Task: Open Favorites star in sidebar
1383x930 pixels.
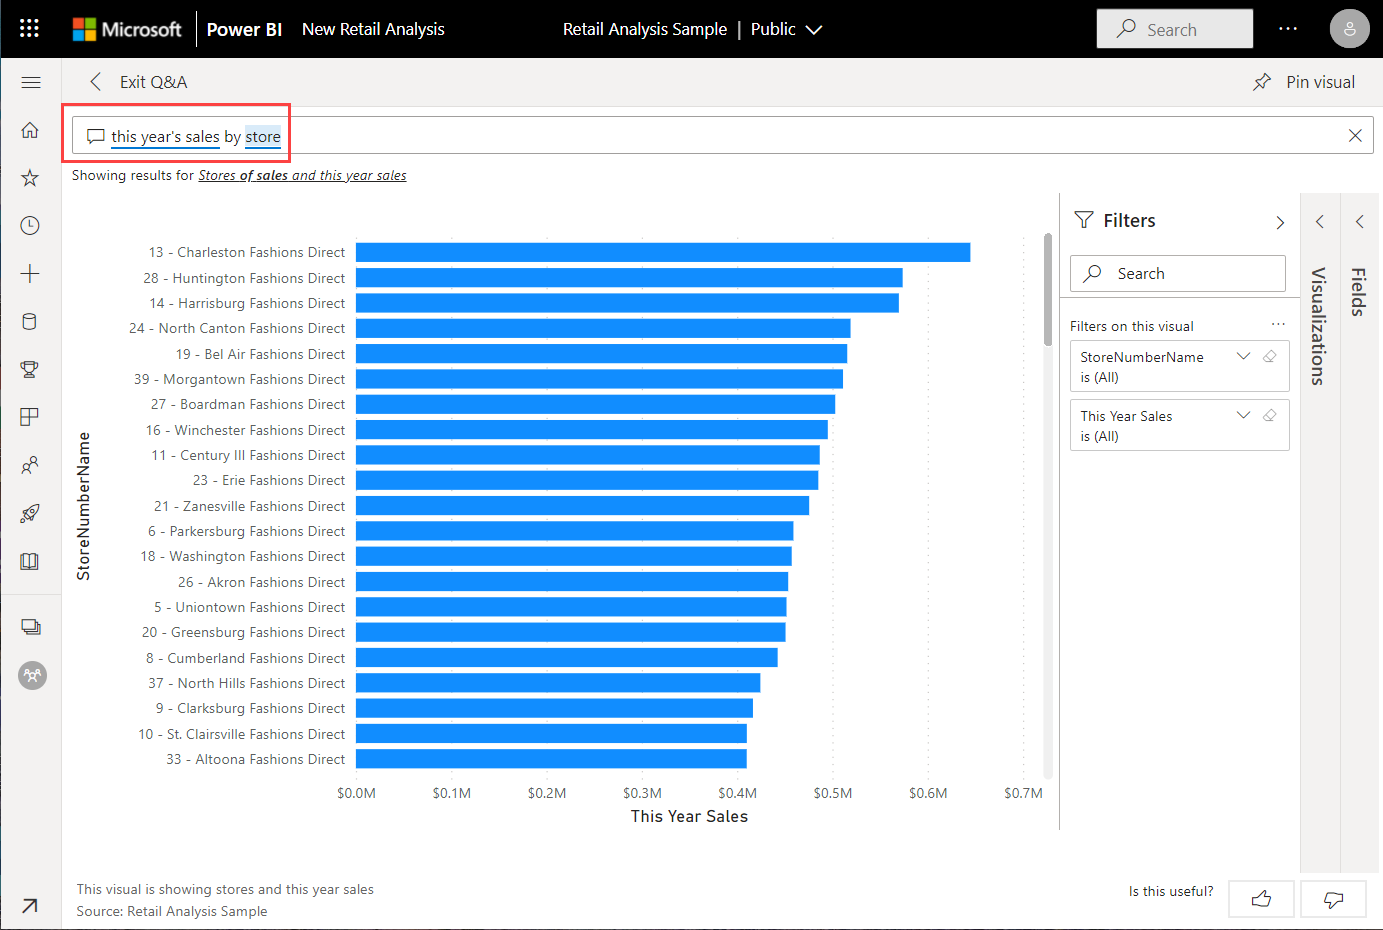Action: (30, 178)
